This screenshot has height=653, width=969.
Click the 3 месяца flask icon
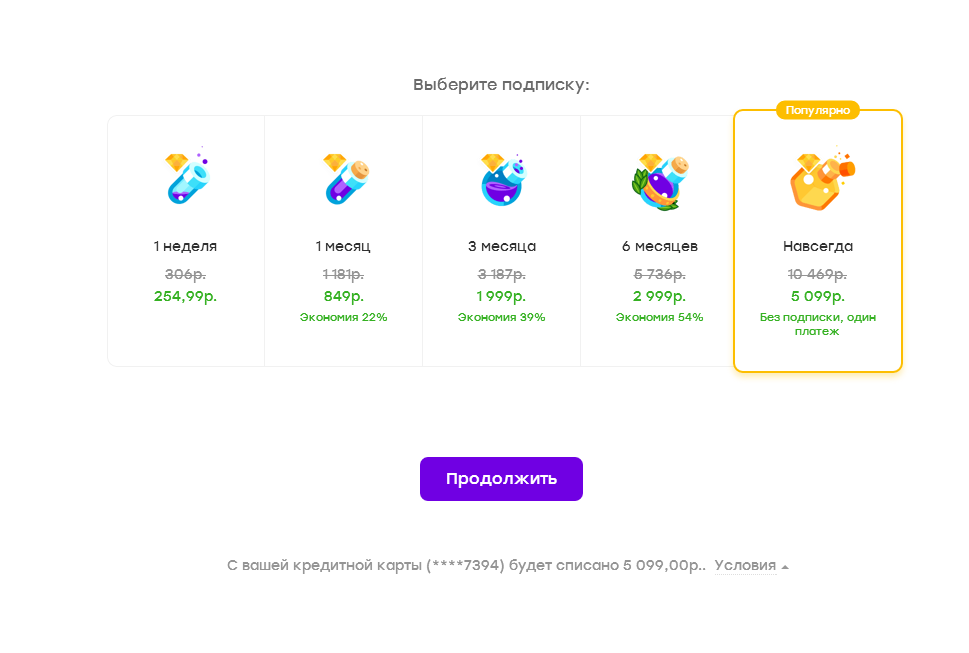501,178
